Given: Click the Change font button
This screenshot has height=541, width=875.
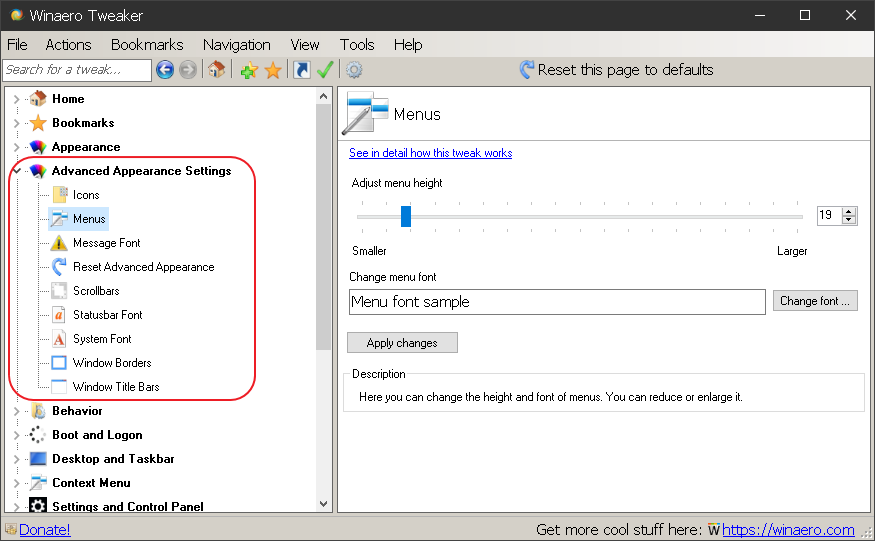Looking at the screenshot, I should pyautogui.click(x=815, y=301).
